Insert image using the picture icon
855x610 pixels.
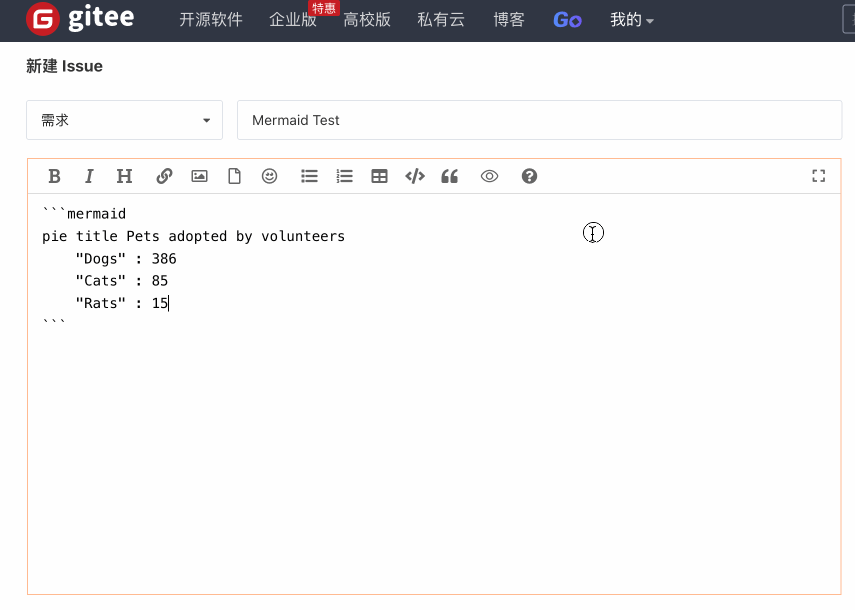coord(200,176)
